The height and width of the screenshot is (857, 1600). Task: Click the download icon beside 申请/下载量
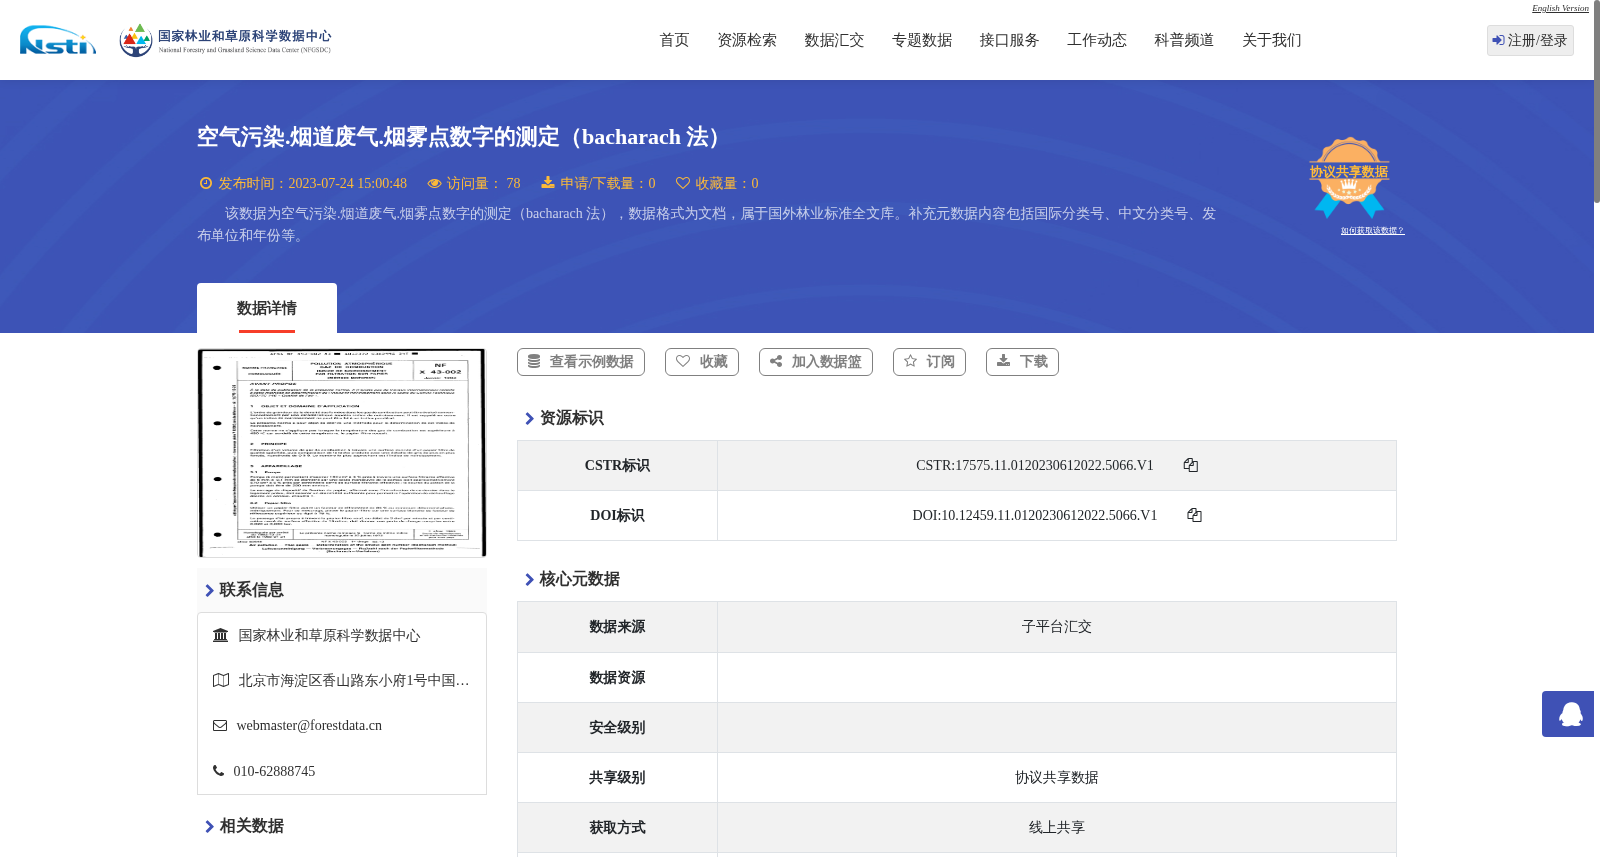(x=548, y=183)
